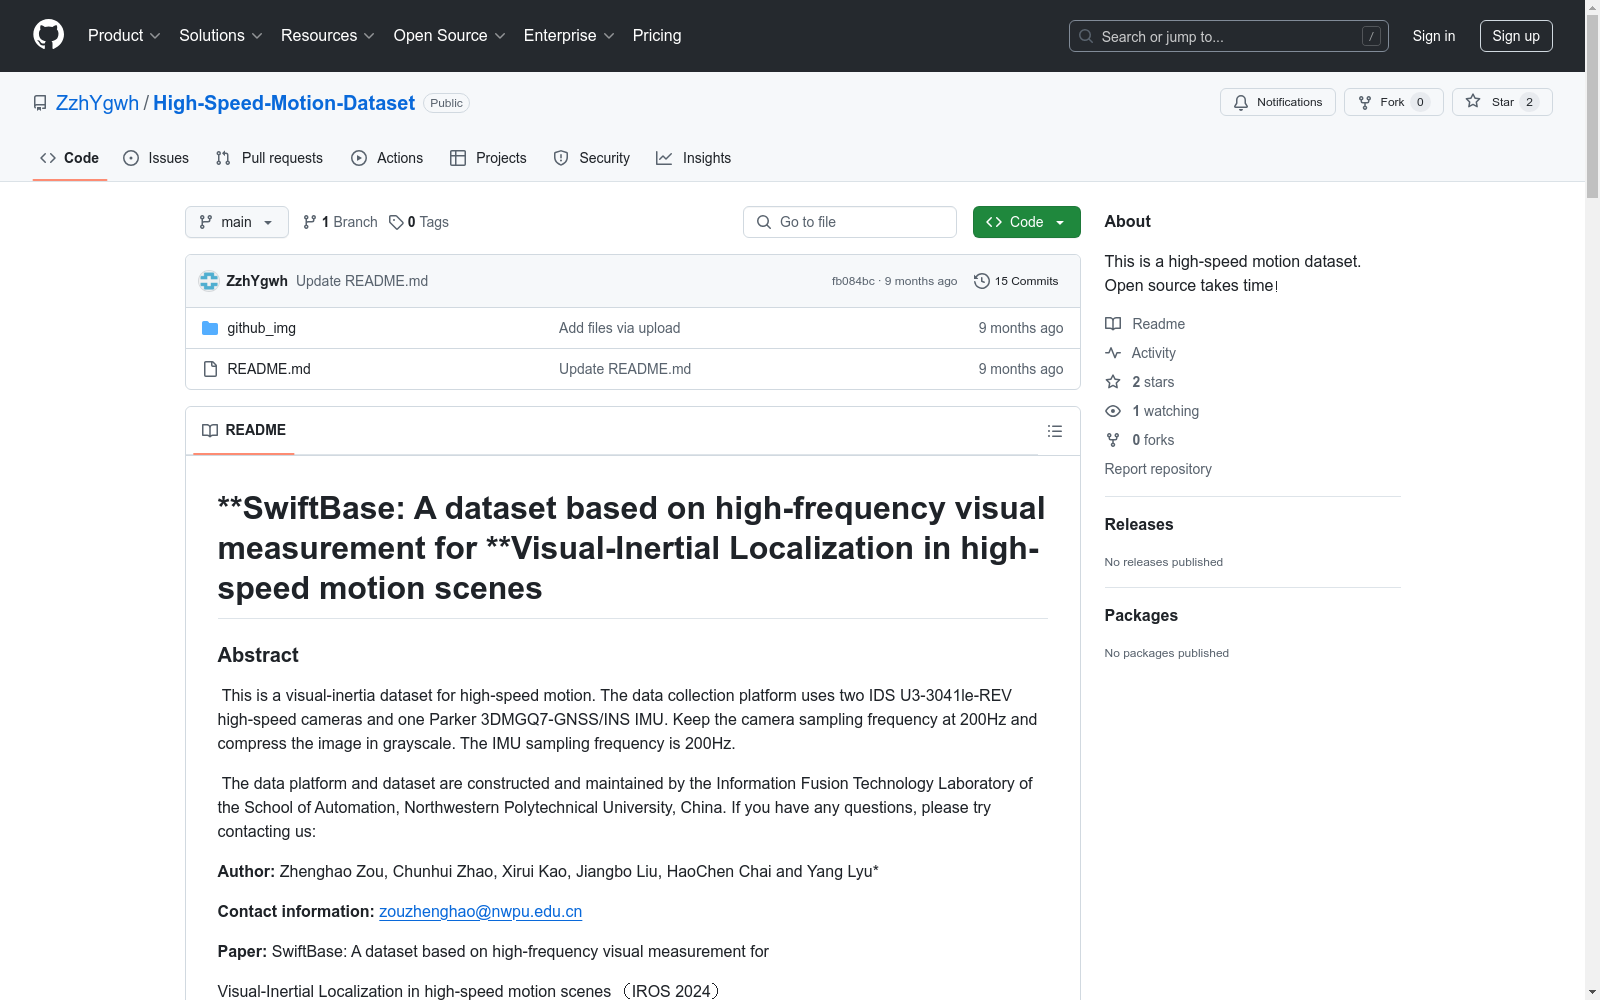Click the Insights graph icon
Viewport: 1600px width, 1000px height.
click(664, 158)
